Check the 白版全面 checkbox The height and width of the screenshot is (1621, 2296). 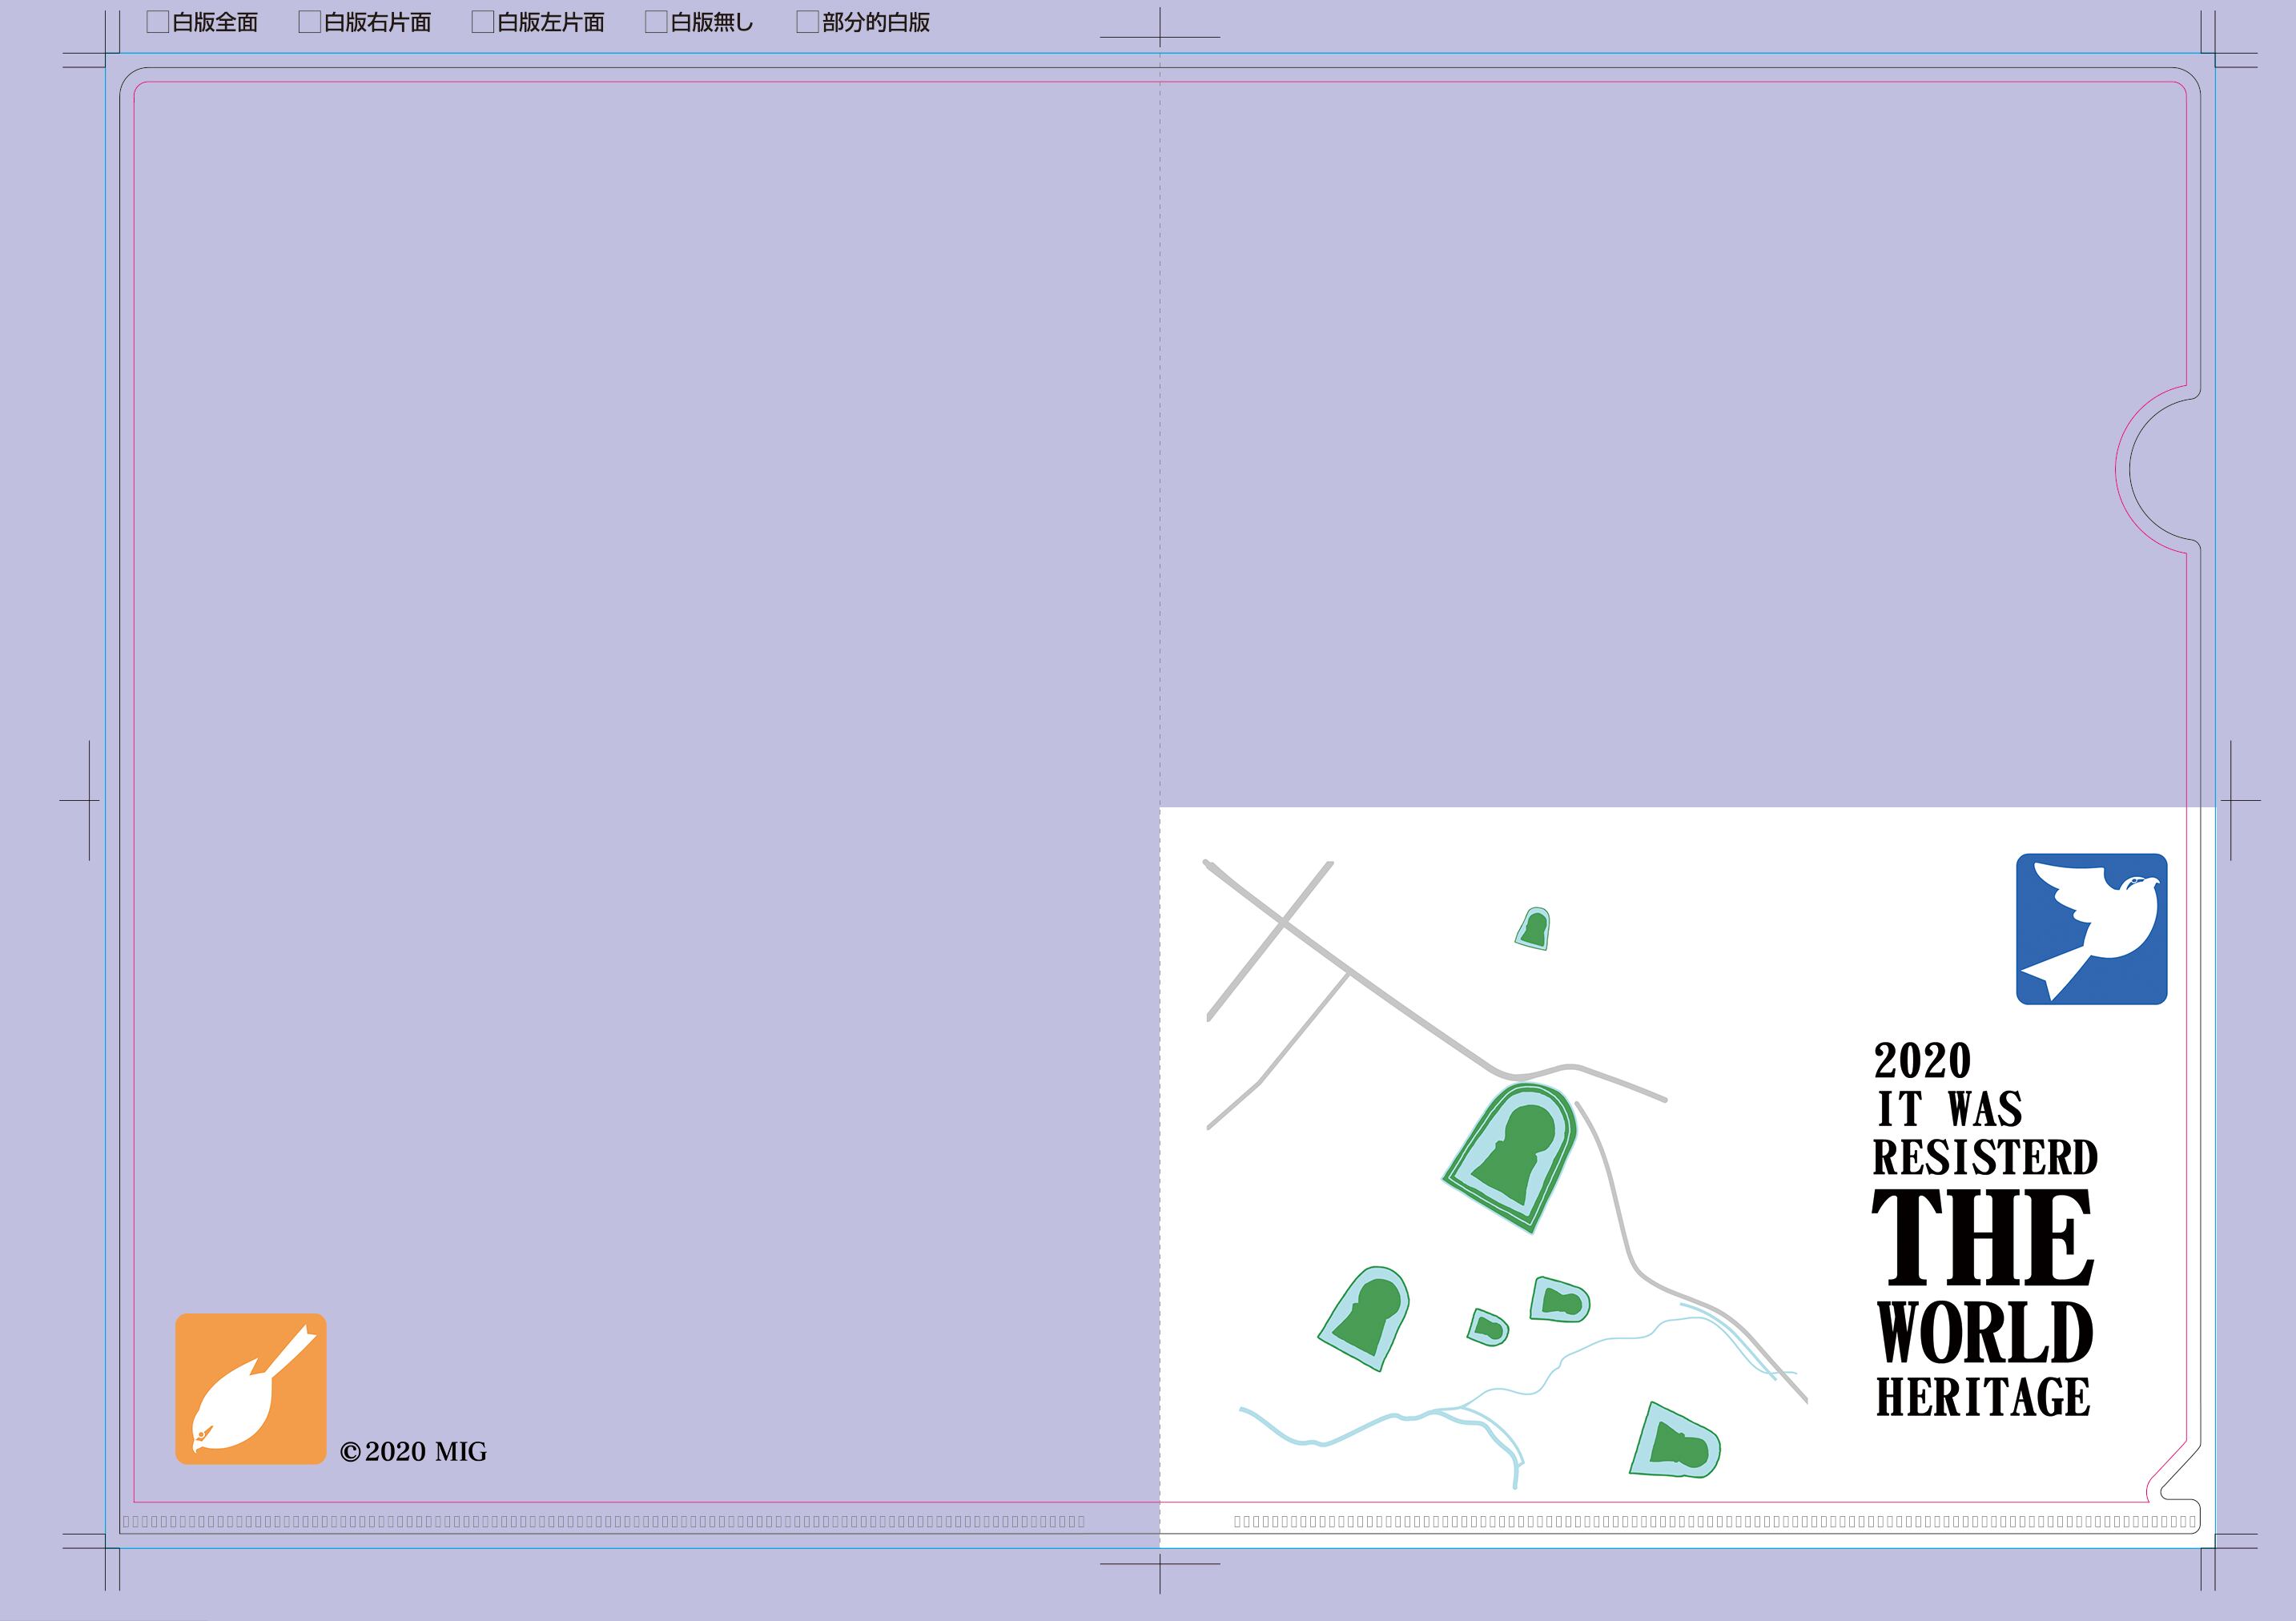tap(158, 22)
